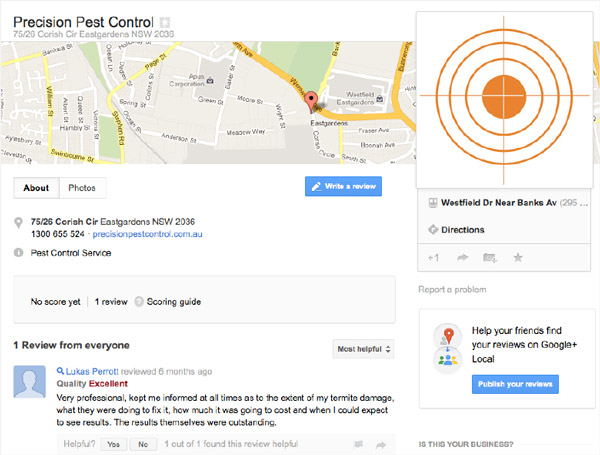Image resolution: width=600 pixels, height=455 pixels.
Task: Open the About tab
Action: 36,188
